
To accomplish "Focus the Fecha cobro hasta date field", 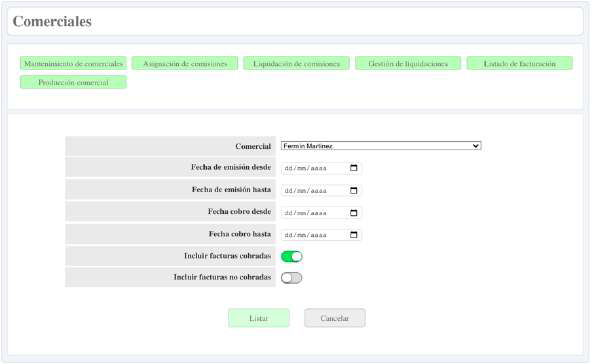I will click(x=321, y=235).
